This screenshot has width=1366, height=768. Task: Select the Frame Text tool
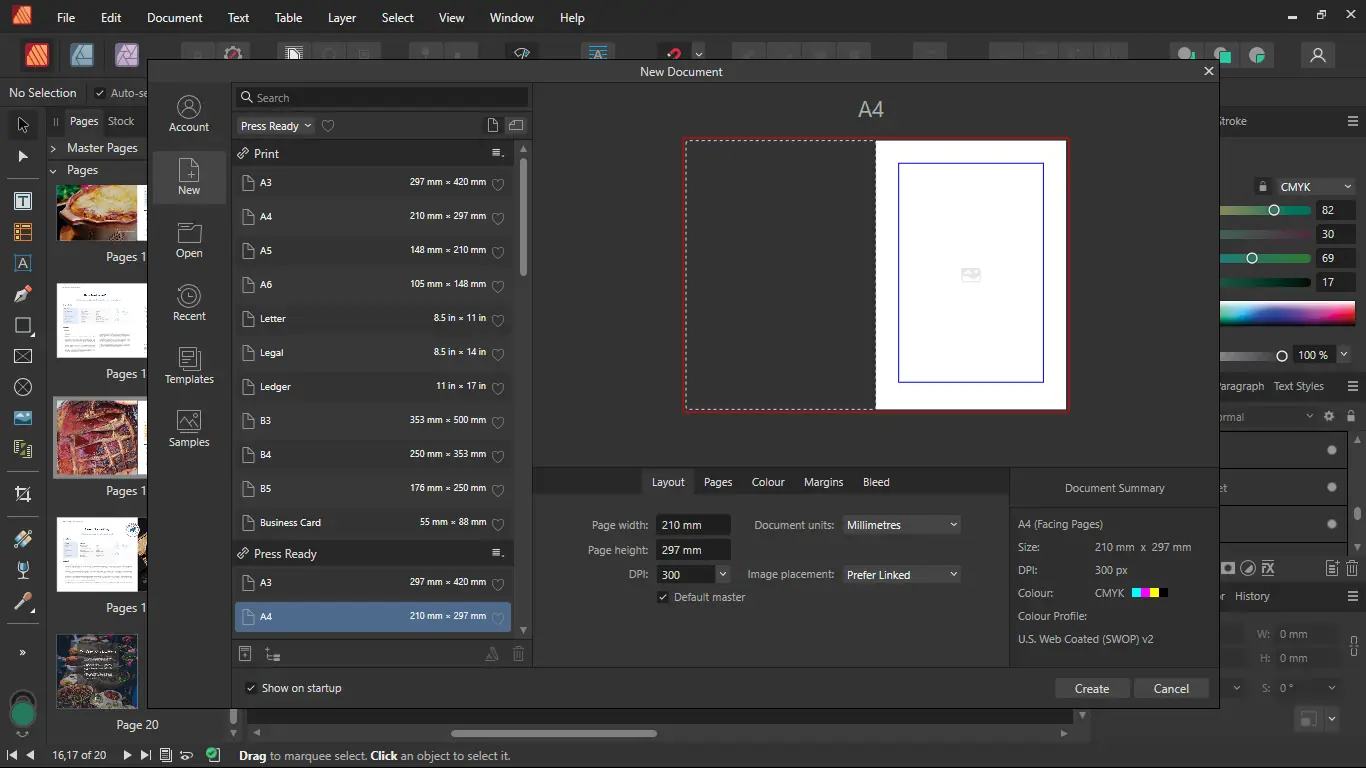tap(23, 201)
